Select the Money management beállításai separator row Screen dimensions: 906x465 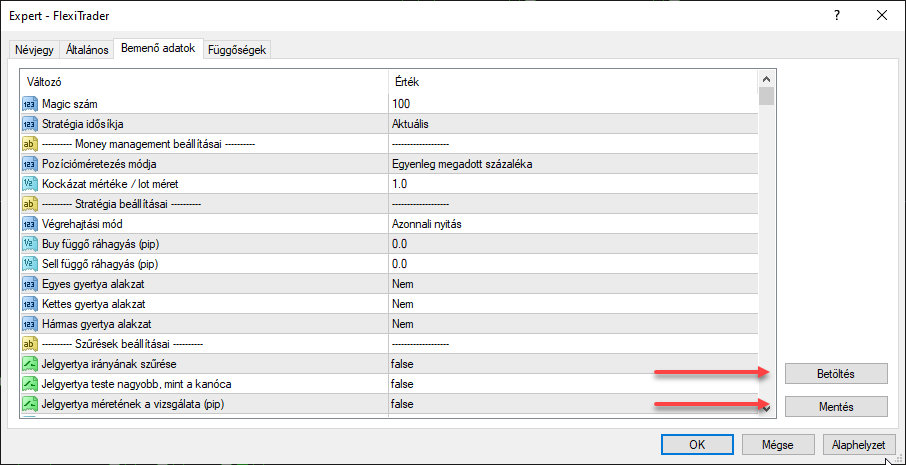(390, 144)
